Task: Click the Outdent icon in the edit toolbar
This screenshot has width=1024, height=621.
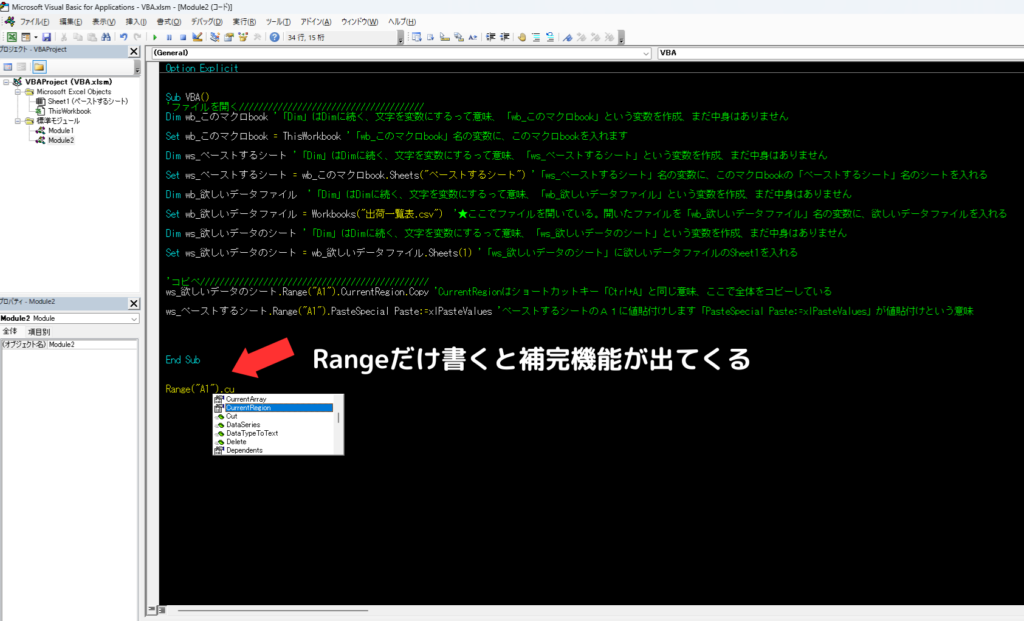Action: click(x=505, y=37)
